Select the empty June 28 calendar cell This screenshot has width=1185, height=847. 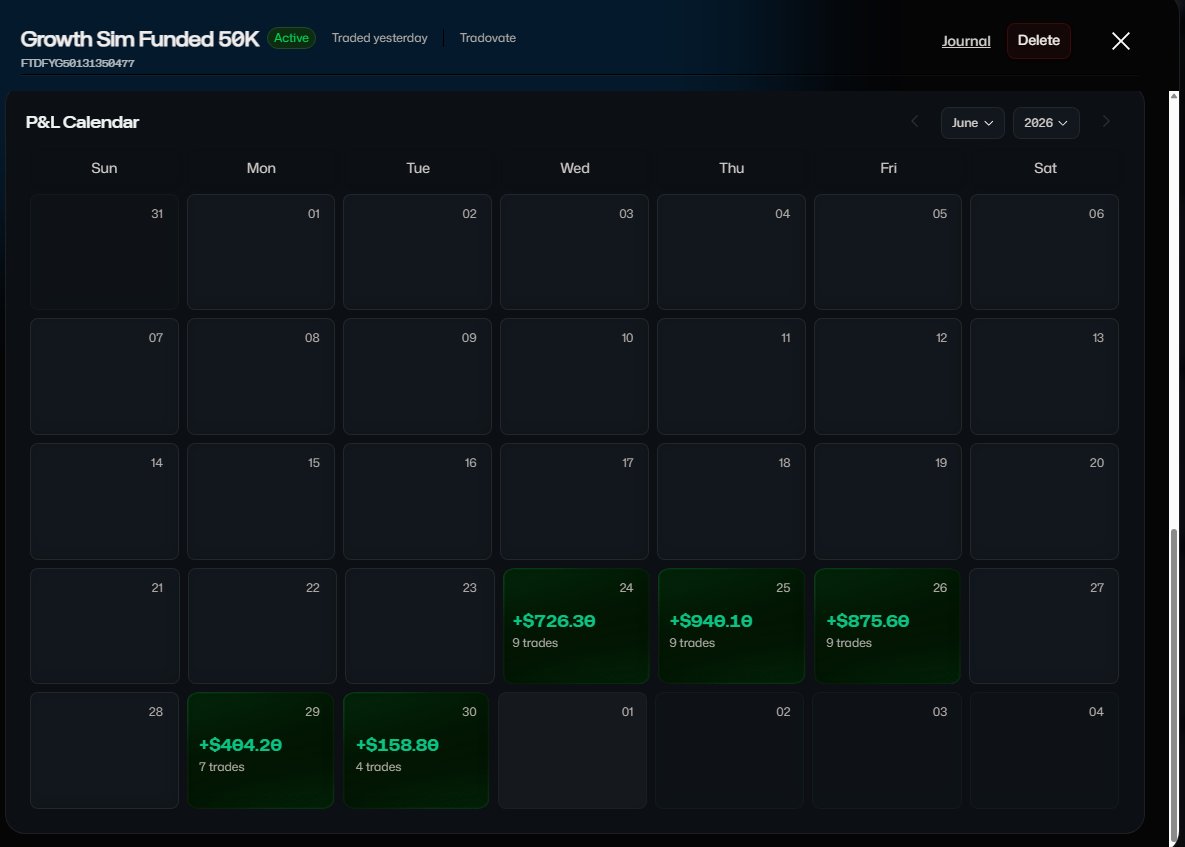tap(104, 750)
